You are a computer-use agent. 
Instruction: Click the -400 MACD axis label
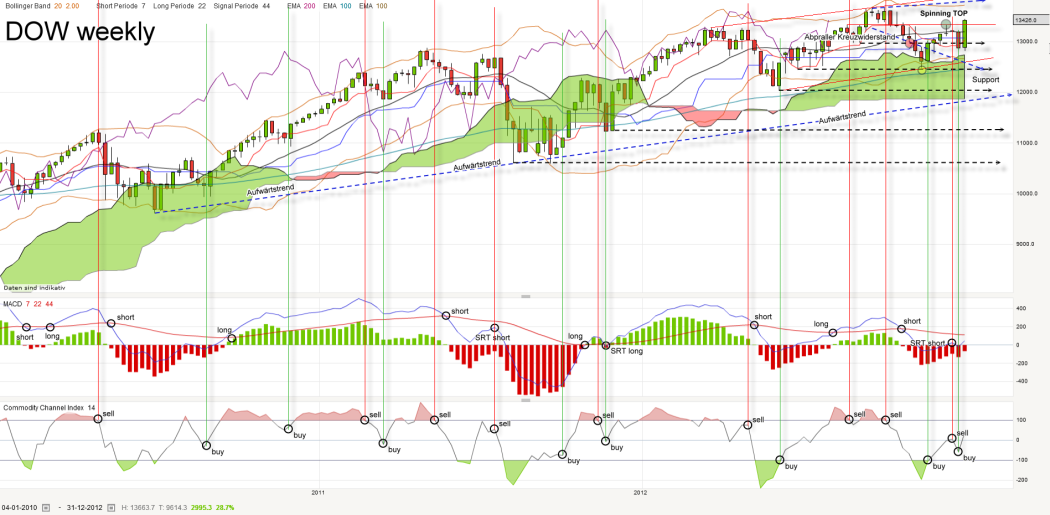1023,381
